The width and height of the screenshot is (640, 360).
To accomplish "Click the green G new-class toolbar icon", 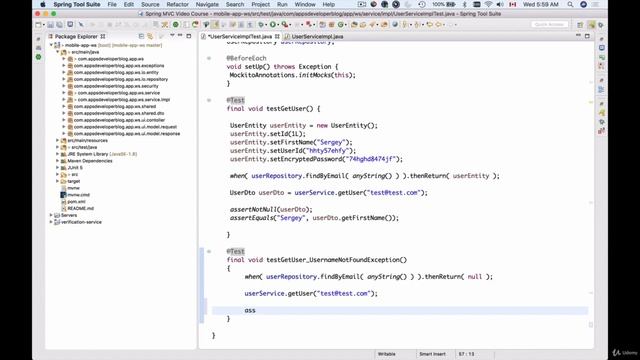I will tap(340, 25).
